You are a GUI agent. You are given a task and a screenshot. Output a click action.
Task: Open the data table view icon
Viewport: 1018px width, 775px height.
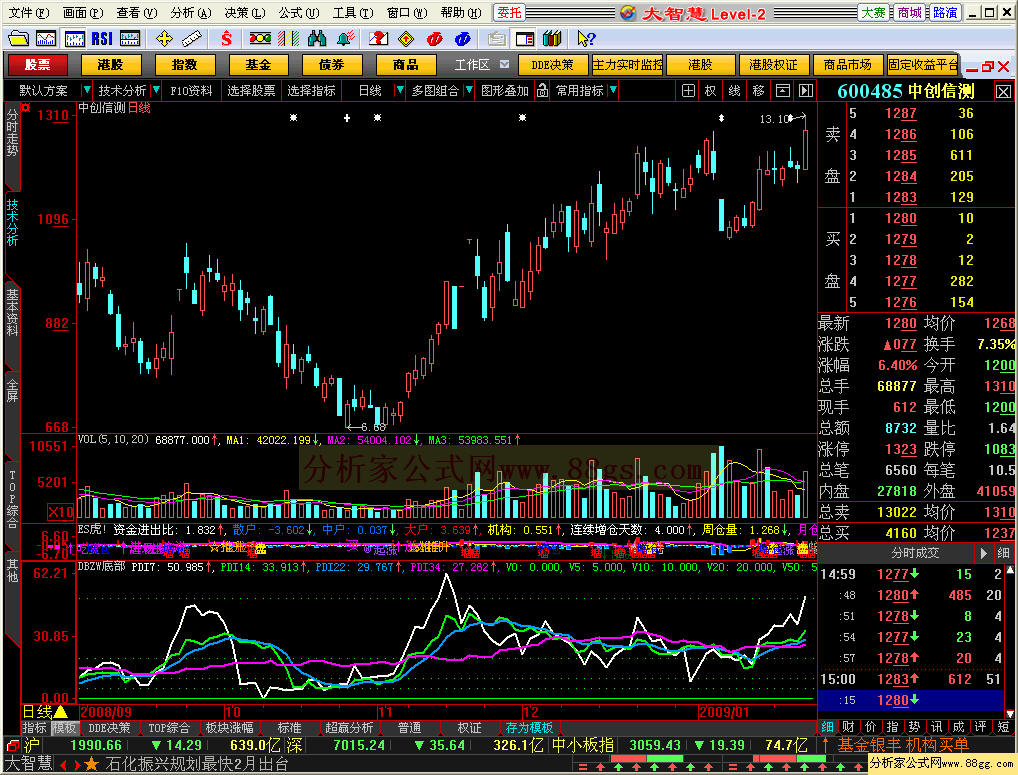coord(130,39)
